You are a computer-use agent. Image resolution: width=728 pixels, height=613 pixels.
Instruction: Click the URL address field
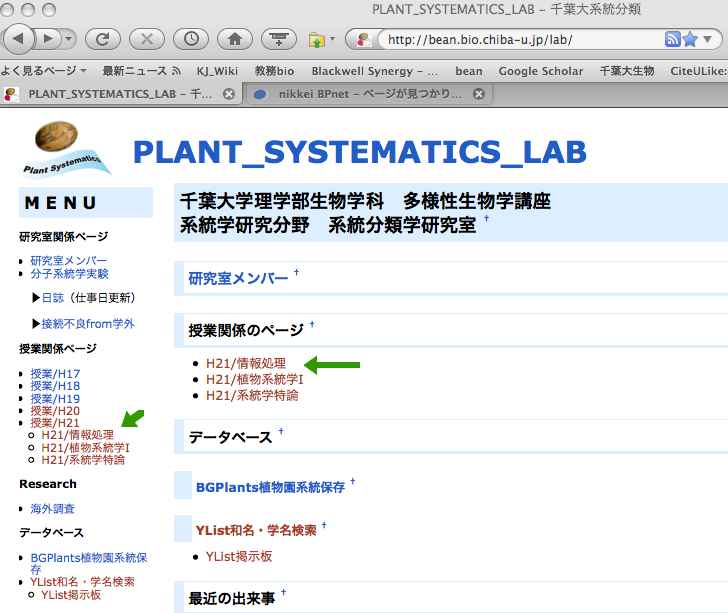point(520,40)
